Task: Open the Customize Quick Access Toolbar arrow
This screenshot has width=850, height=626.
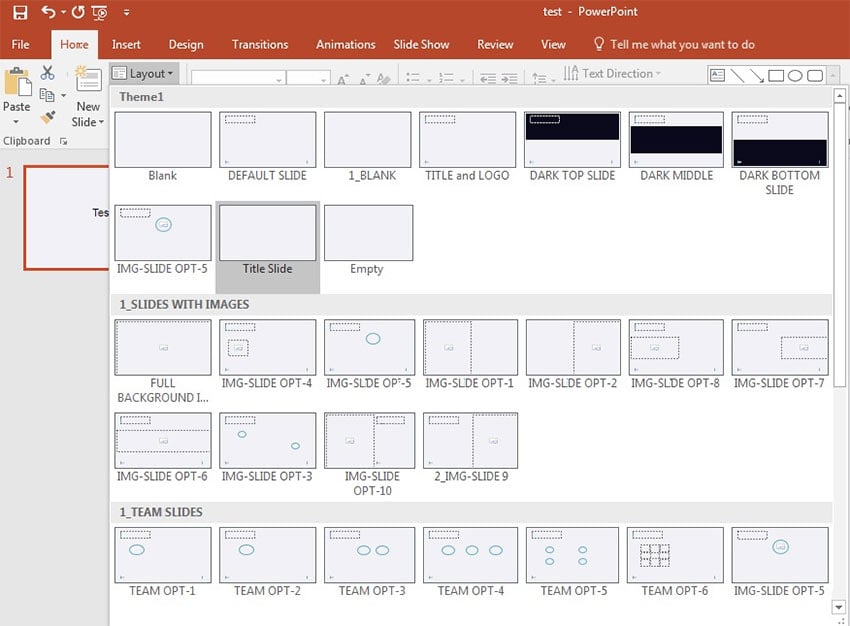Action: pyautogui.click(x=126, y=13)
